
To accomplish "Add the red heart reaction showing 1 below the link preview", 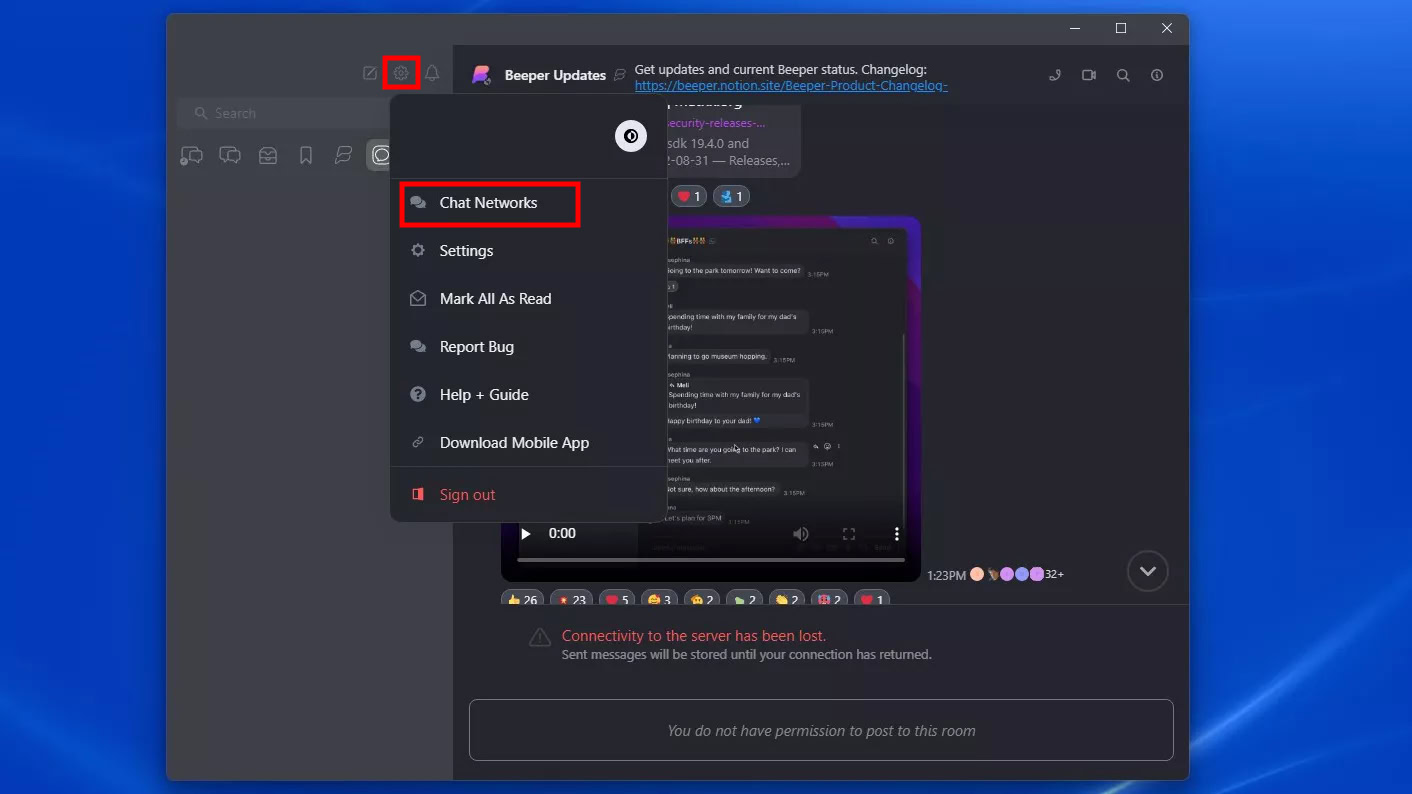I will [x=688, y=197].
